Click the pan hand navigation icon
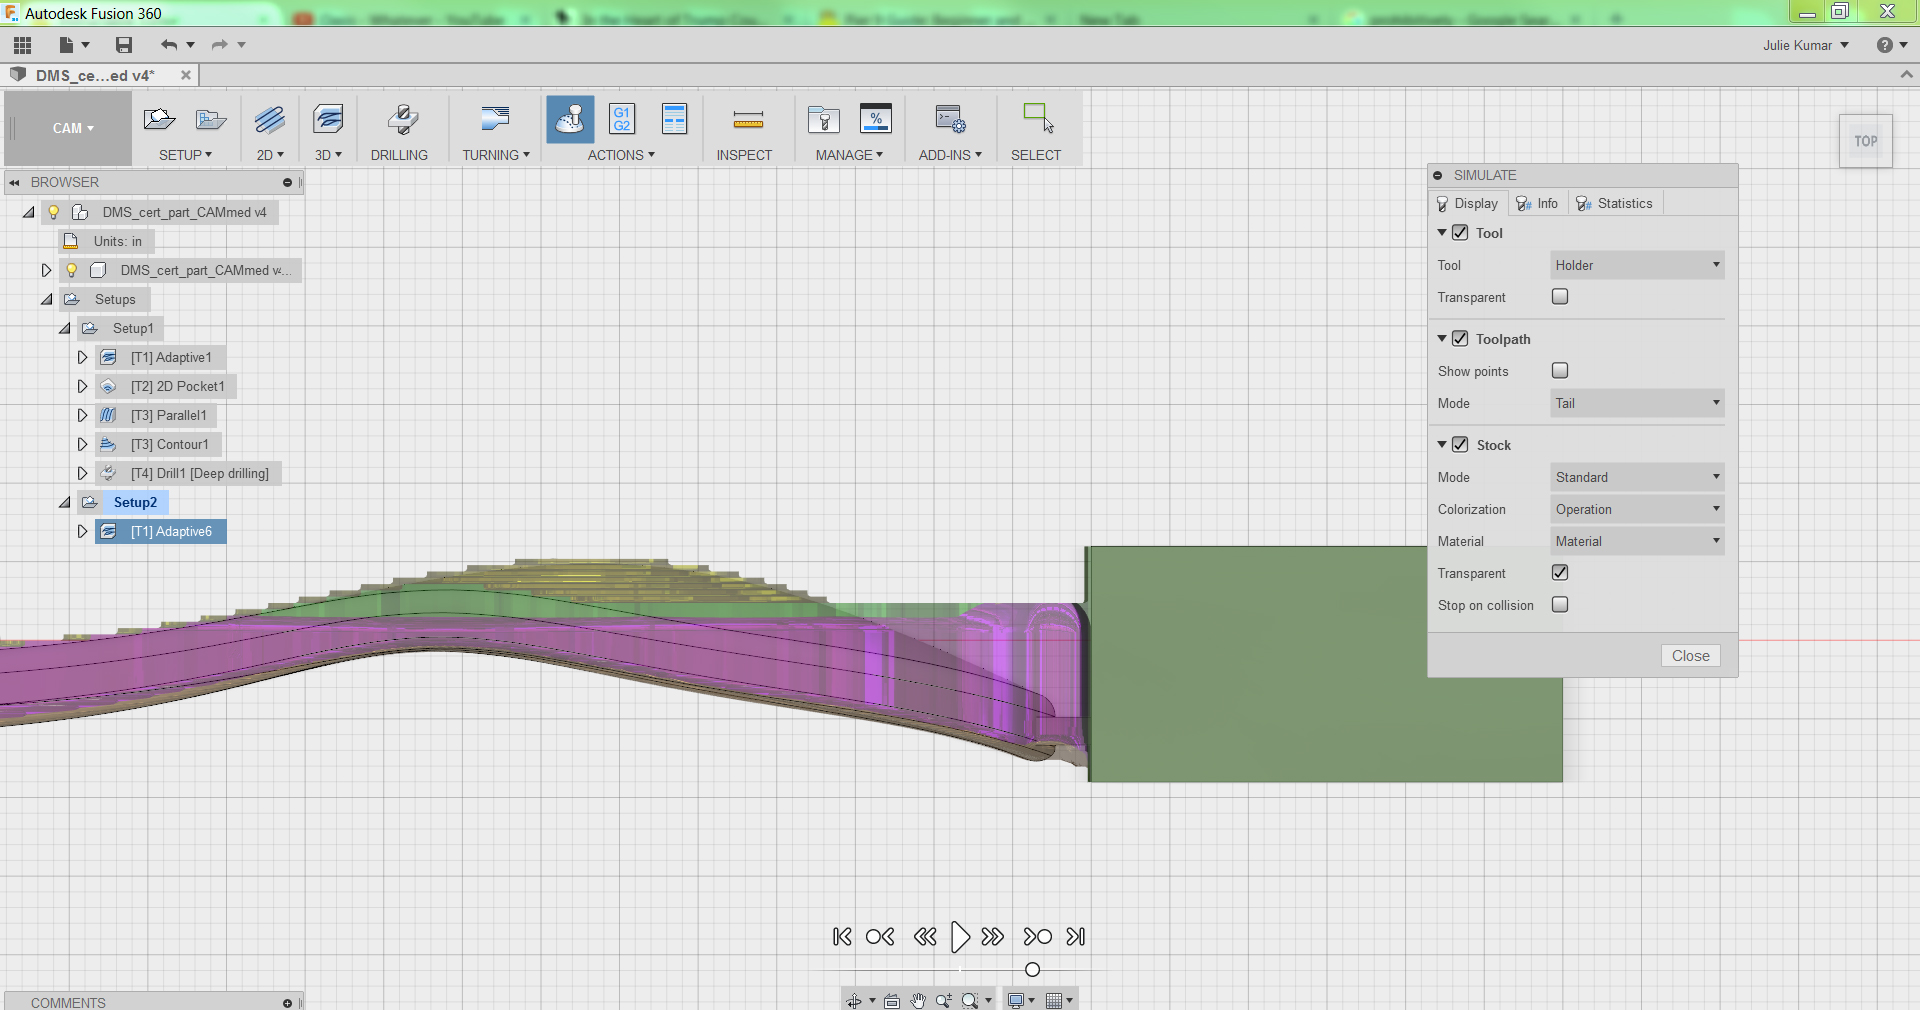 918,1000
